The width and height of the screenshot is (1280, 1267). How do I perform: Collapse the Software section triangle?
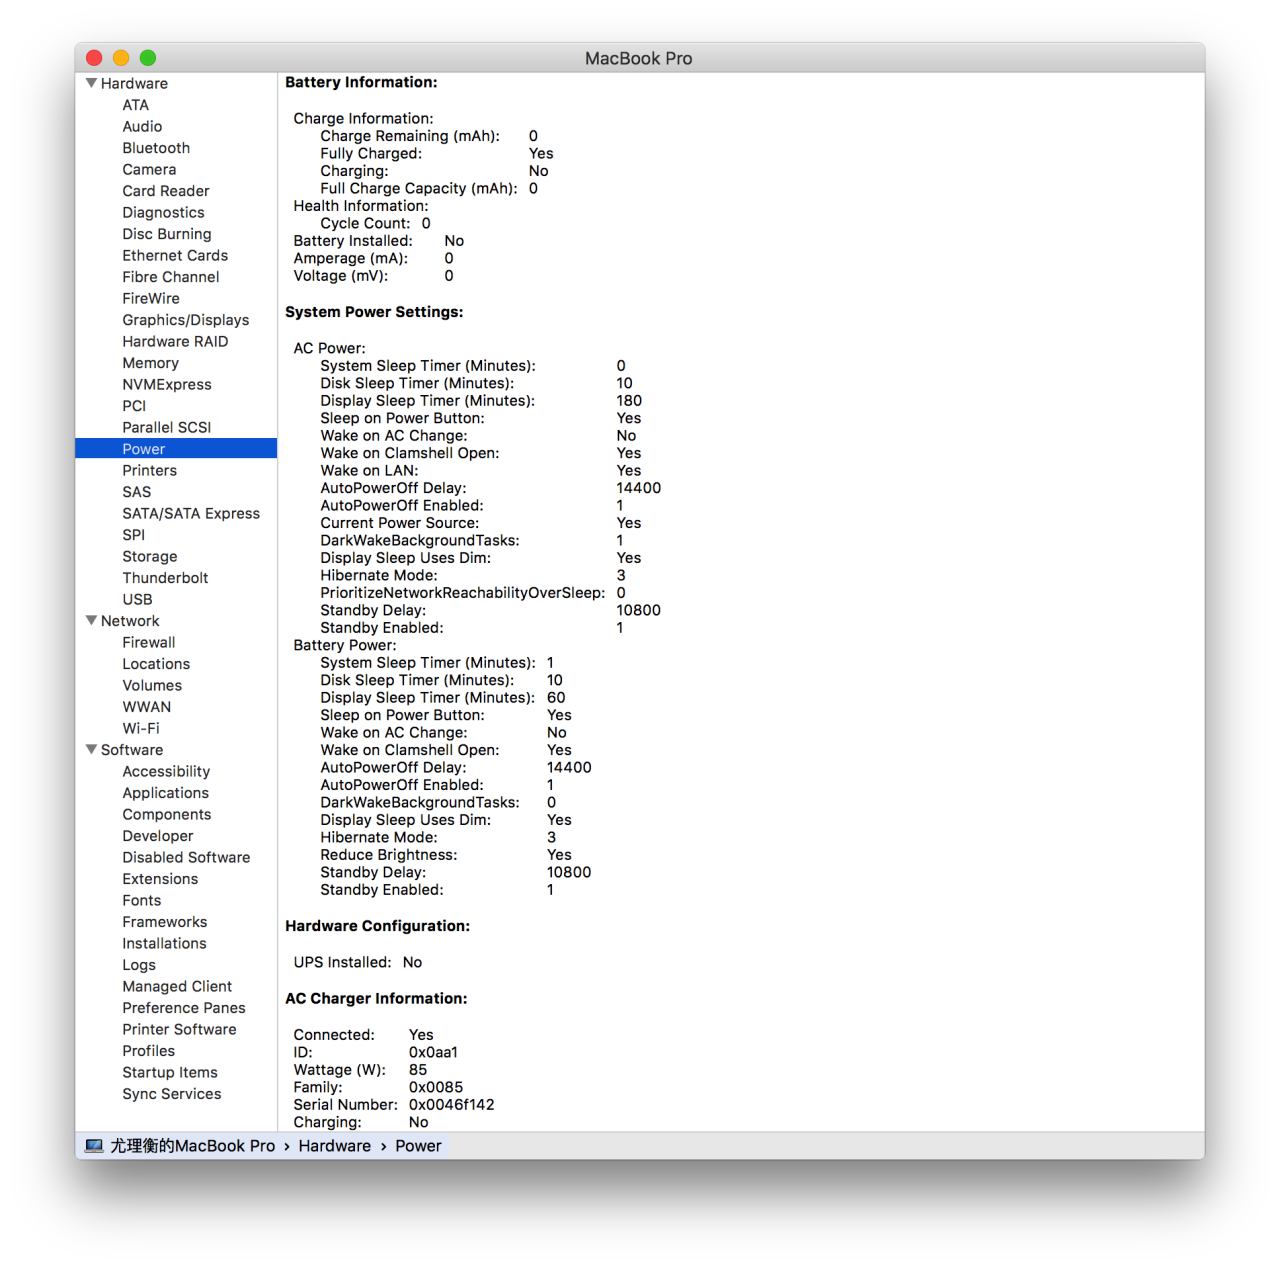click(x=92, y=749)
